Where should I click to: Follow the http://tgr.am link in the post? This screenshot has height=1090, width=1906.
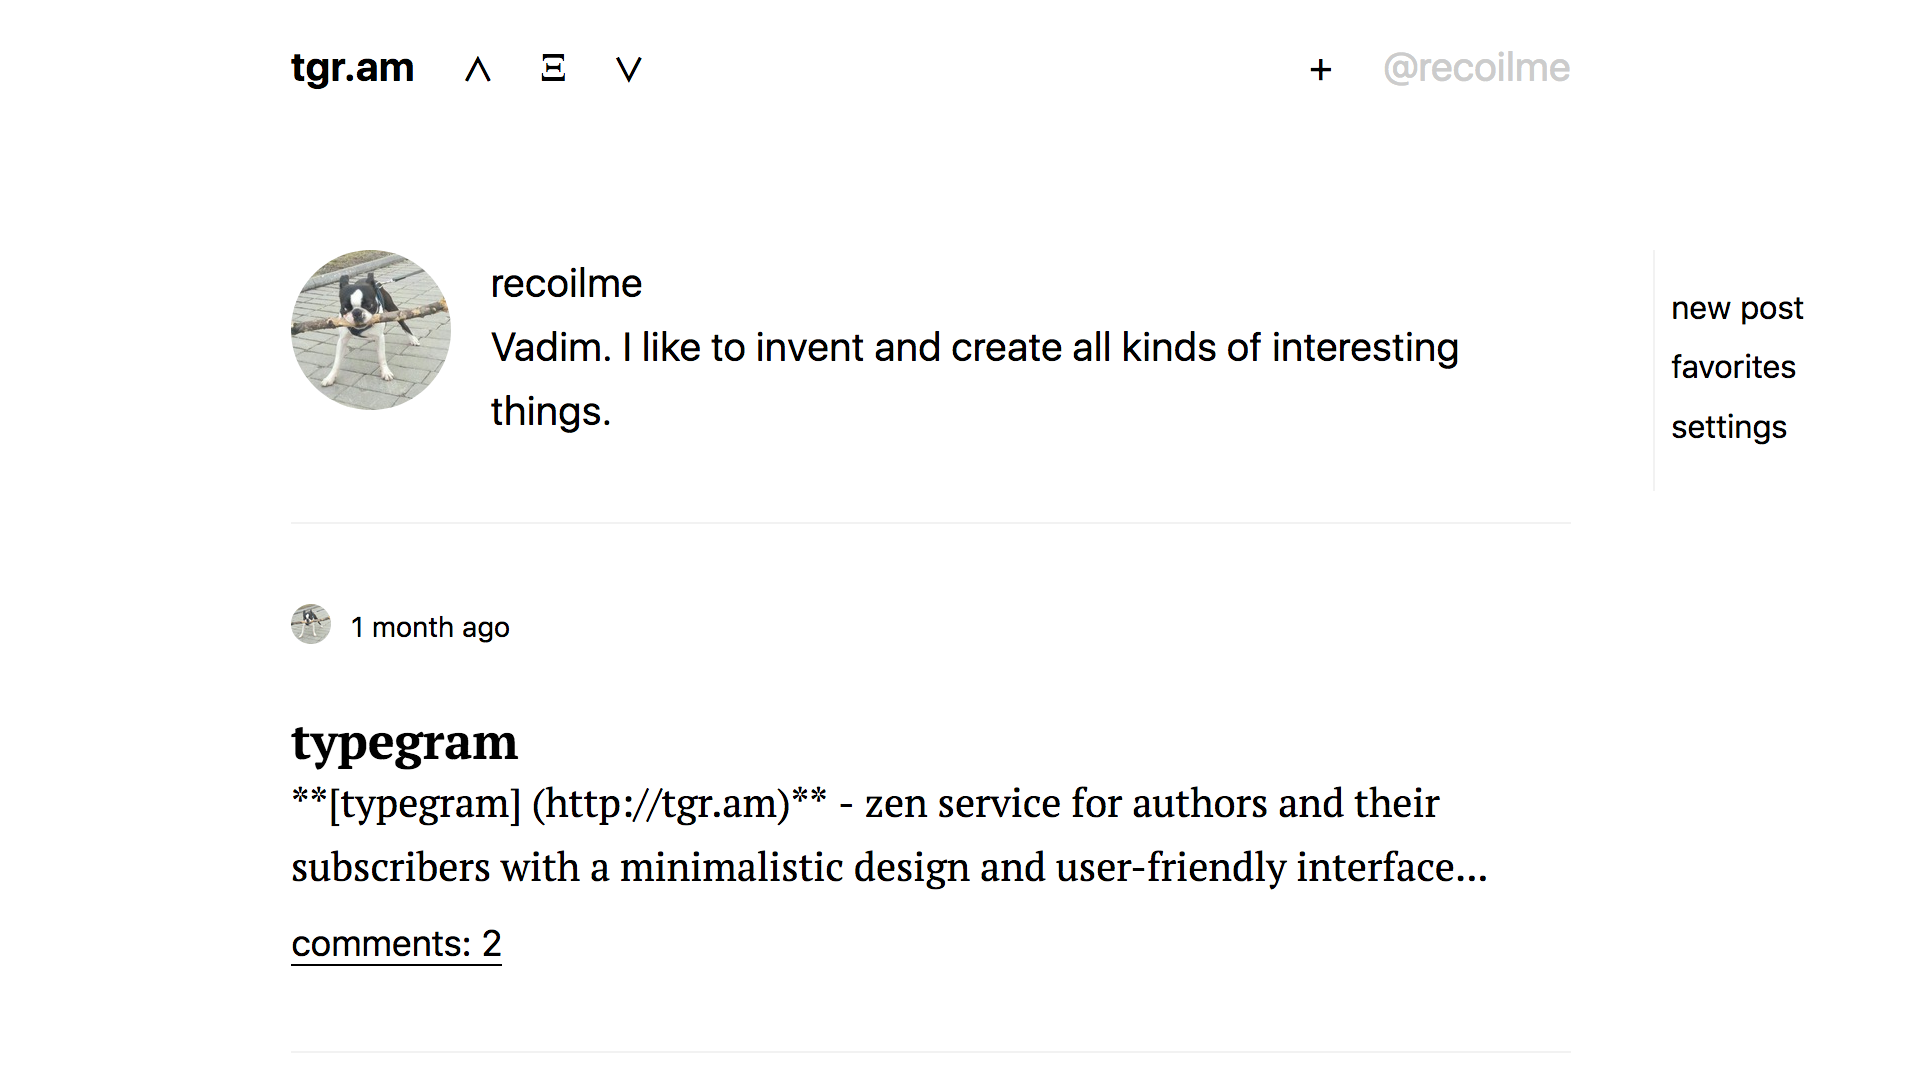pyautogui.click(x=664, y=803)
